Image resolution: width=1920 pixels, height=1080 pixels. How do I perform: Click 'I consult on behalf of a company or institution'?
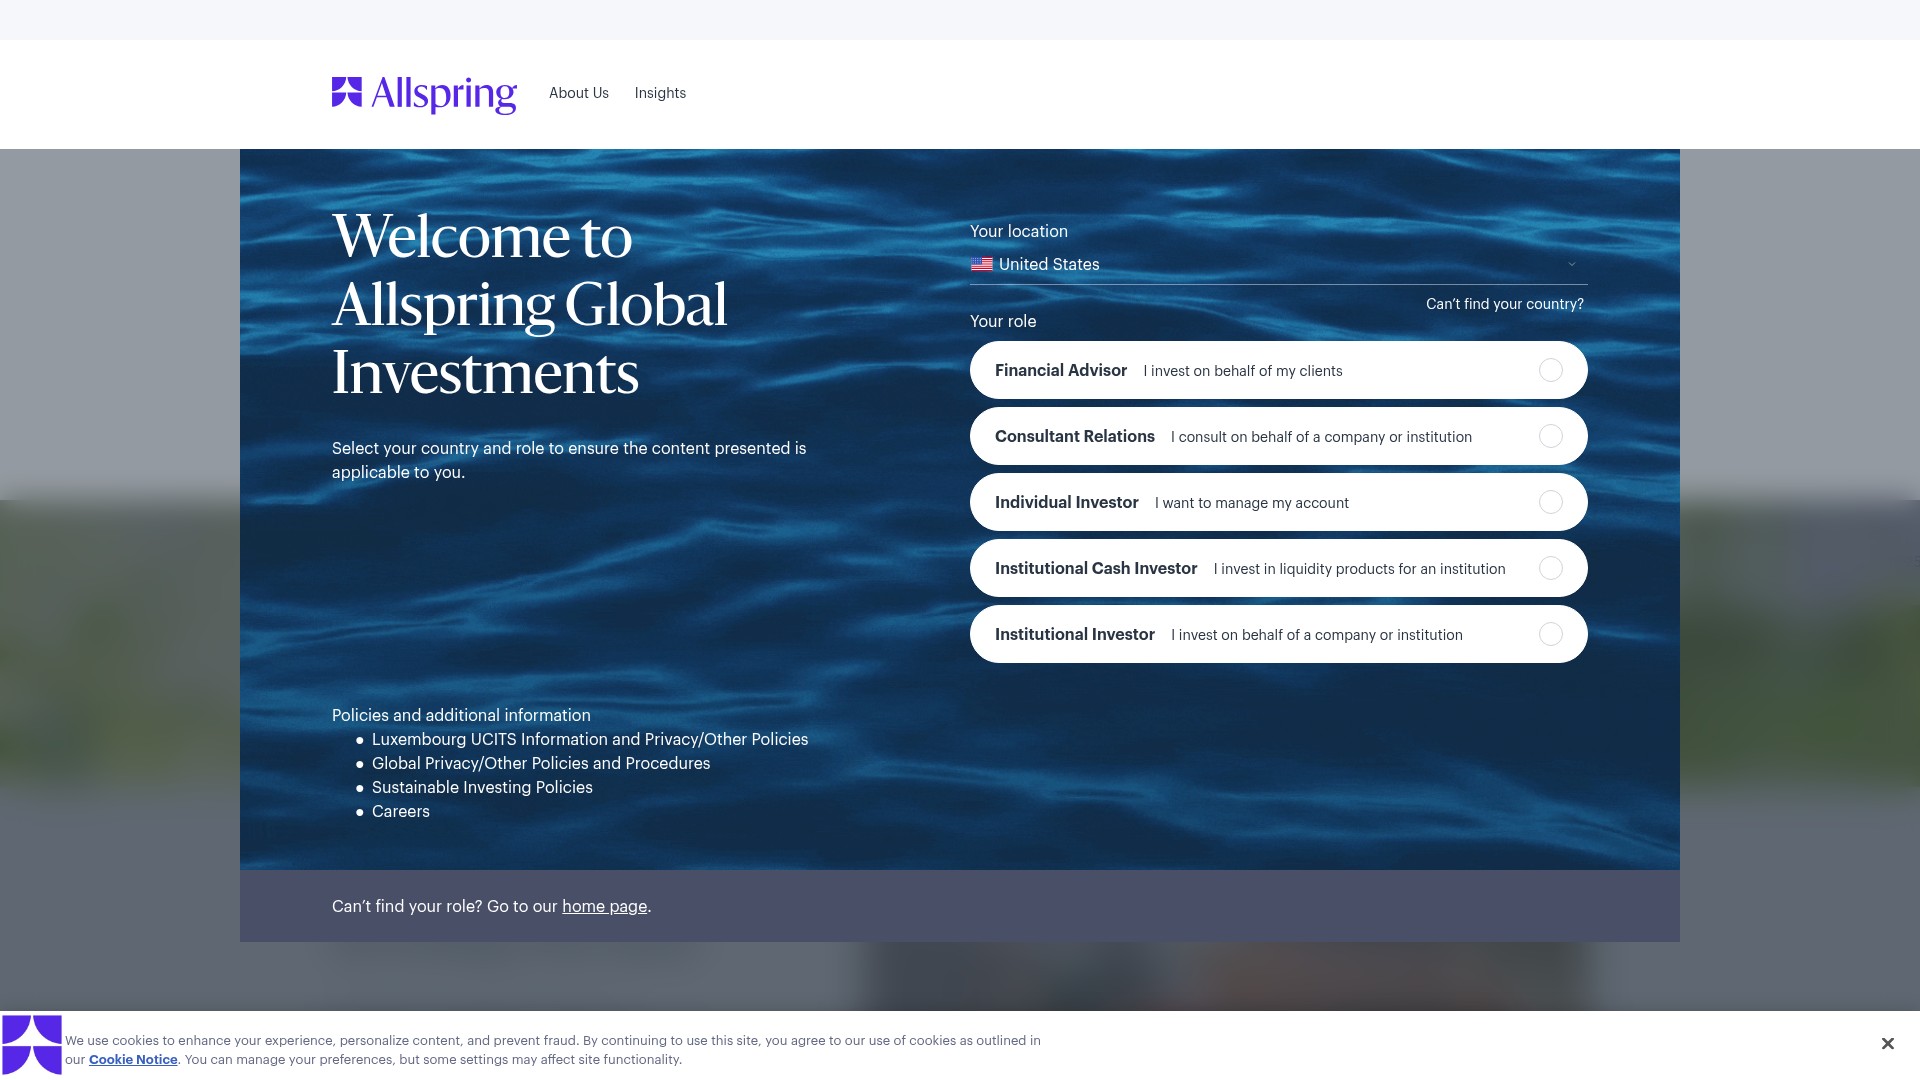pyautogui.click(x=1321, y=437)
